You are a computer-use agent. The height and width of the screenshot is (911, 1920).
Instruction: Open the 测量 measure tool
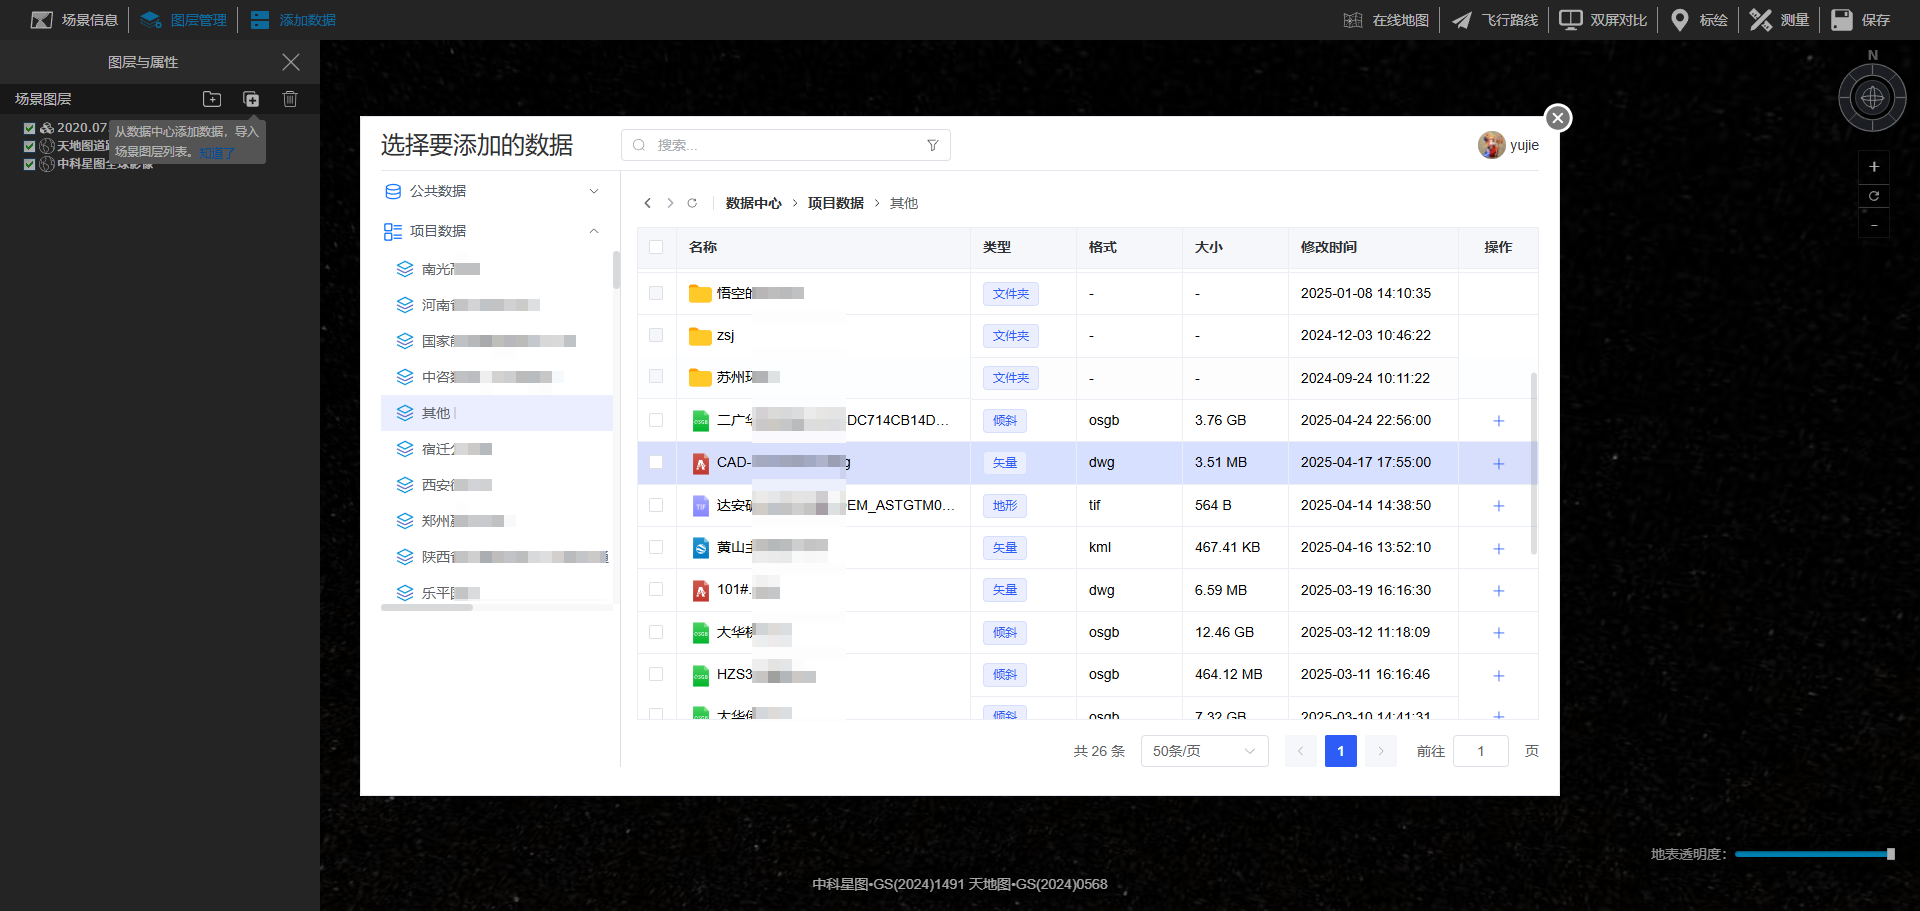pos(1780,20)
